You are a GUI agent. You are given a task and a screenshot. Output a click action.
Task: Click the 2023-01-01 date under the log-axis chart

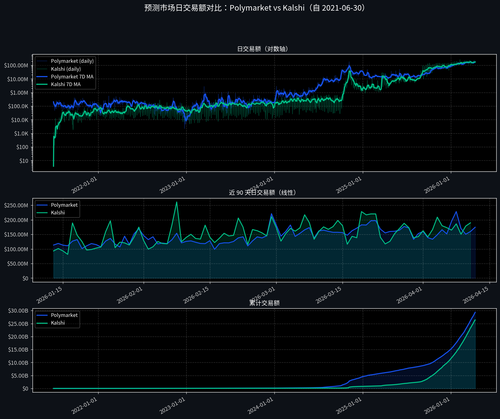click(172, 185)
